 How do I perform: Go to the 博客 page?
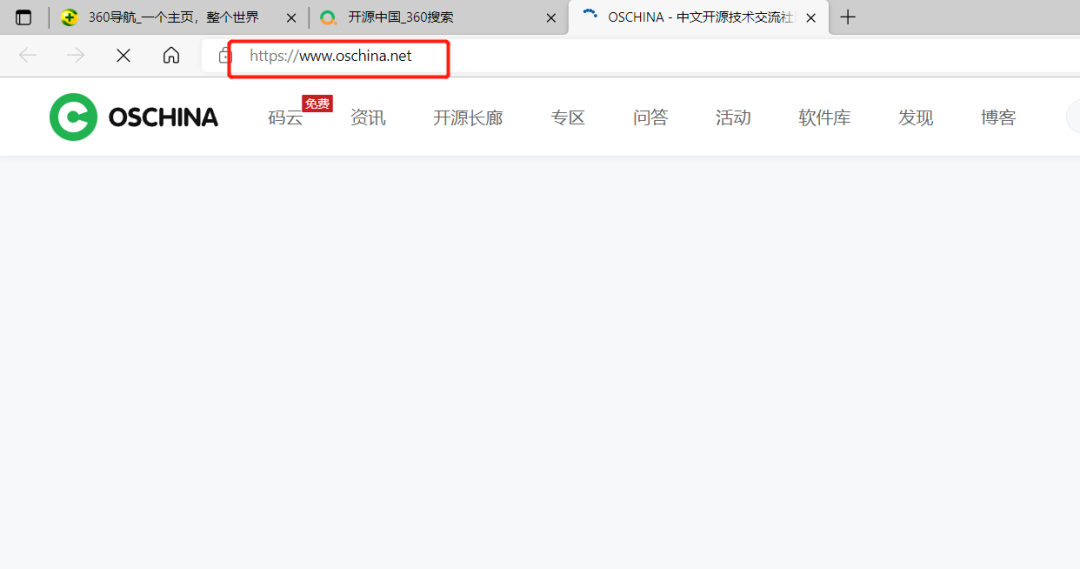tap(998, 118)
